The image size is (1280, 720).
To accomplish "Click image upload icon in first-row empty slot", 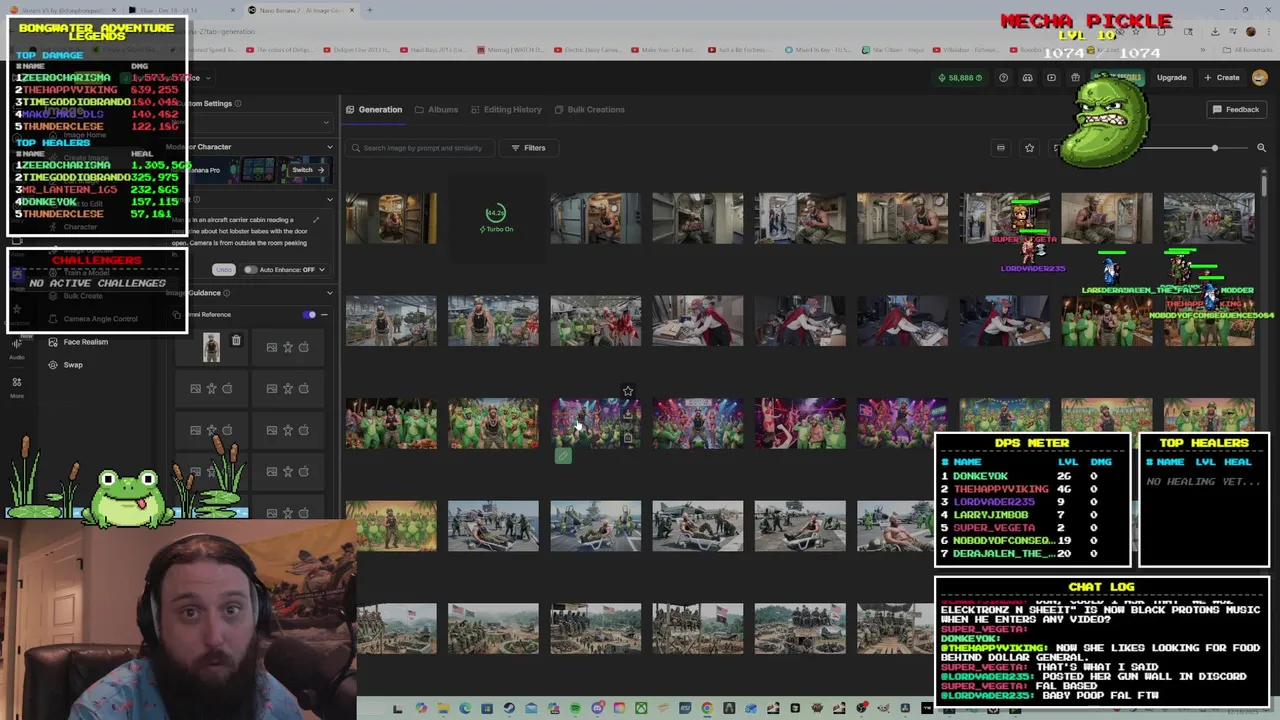I will (x=272, y=348).
